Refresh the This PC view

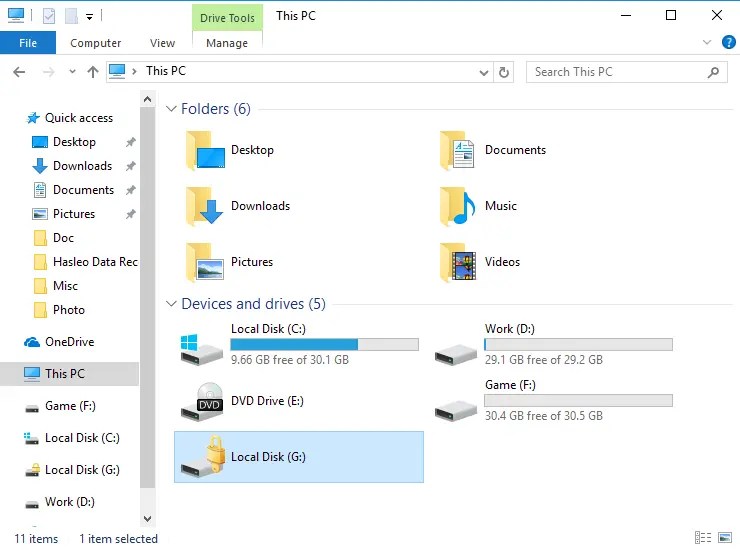504,72
